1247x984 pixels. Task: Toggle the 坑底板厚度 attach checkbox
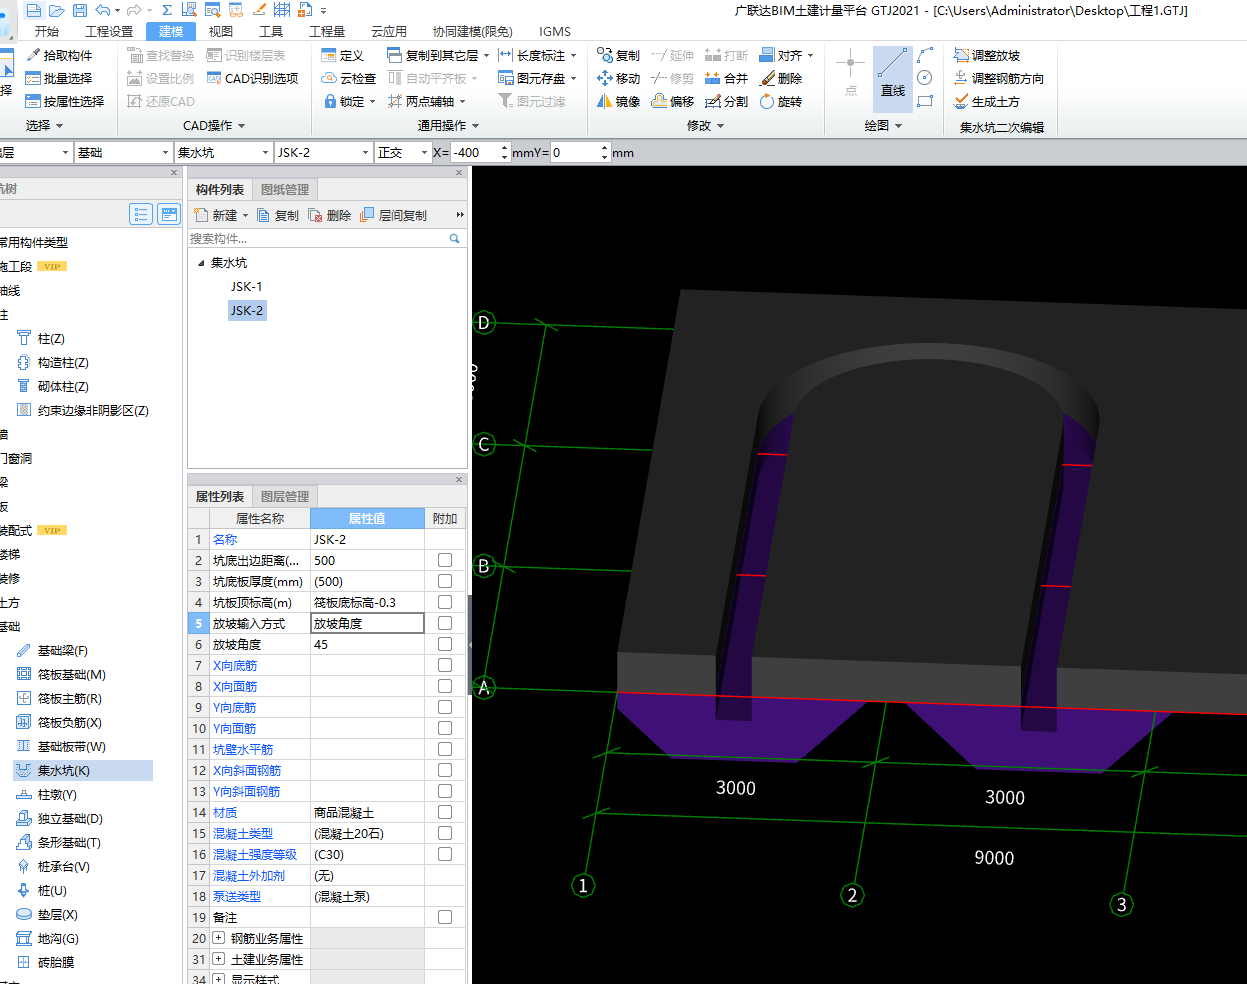click(x=445, y=581)
